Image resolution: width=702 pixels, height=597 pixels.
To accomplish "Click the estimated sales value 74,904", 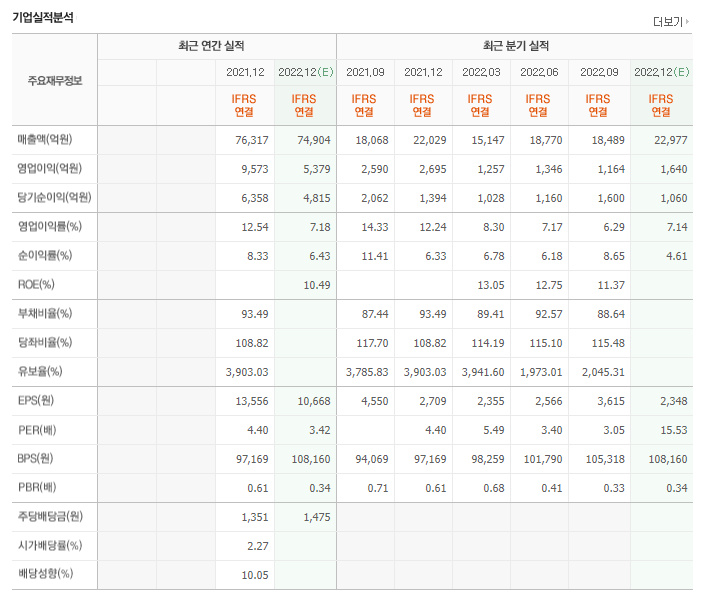I will tap(314, 140).
